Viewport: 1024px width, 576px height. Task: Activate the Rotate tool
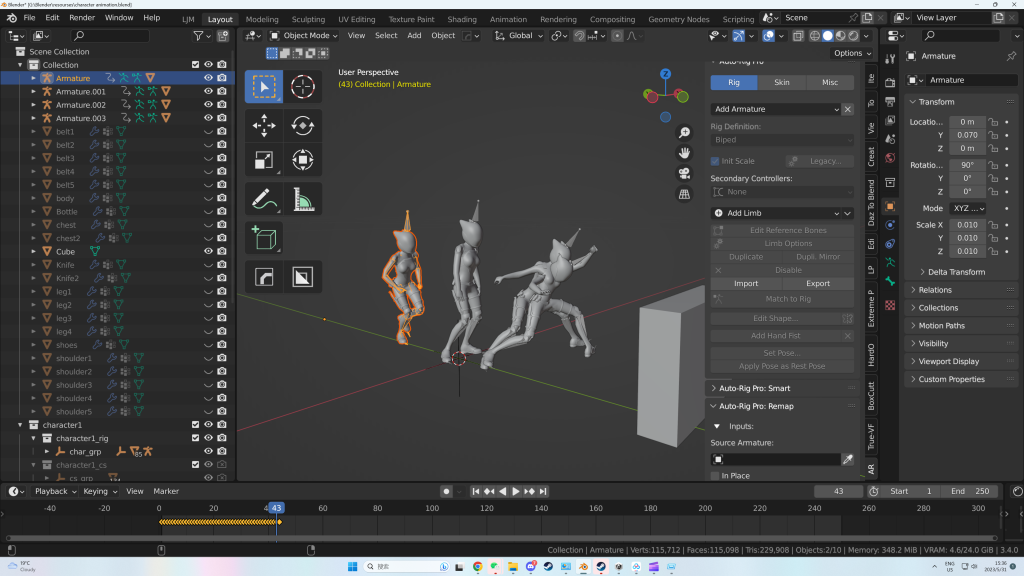(302, 125)
